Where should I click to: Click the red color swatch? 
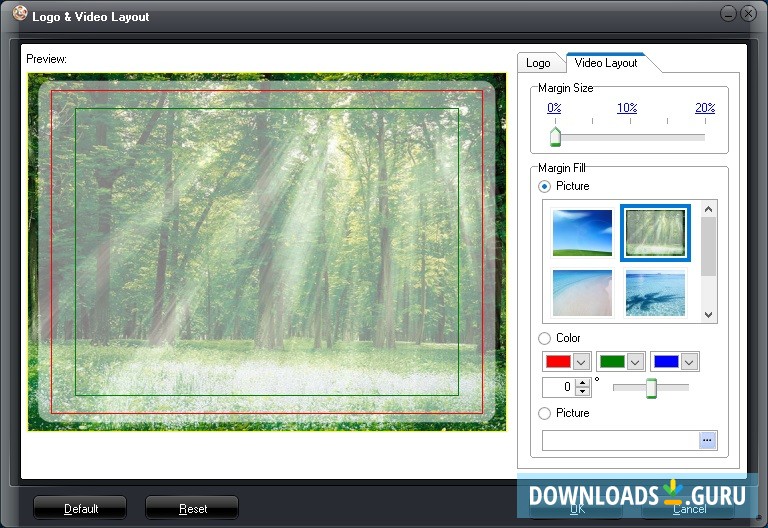pyautogui.click(x=558, y=362)
